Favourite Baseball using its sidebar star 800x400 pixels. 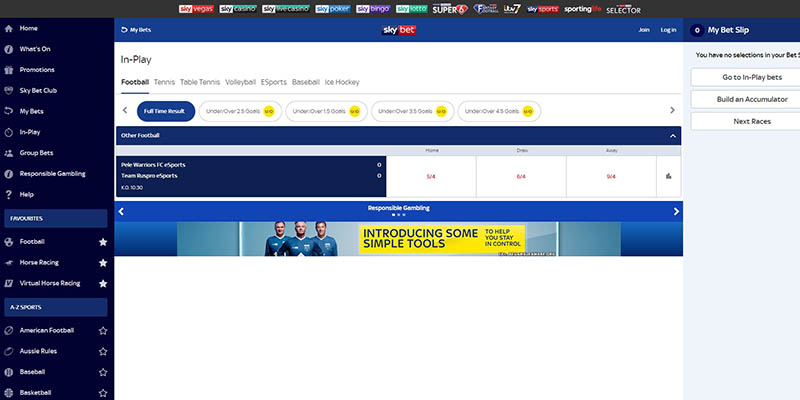[x=103, y=372]
